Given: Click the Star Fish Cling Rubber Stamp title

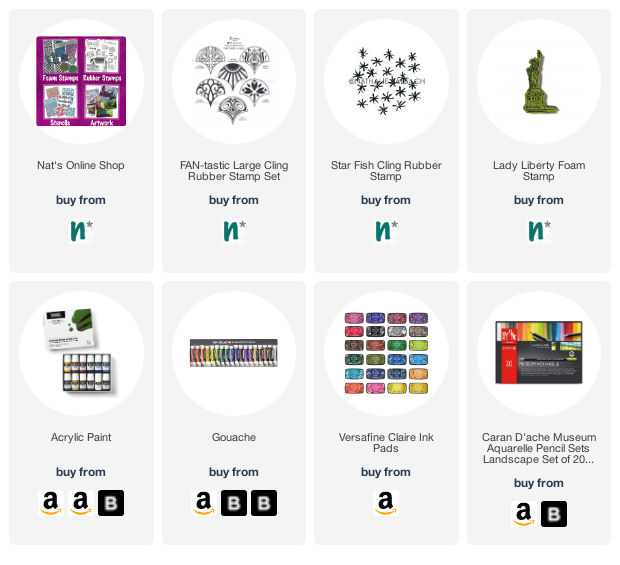Looking at the screenshot, I should (x=386, y=171).
